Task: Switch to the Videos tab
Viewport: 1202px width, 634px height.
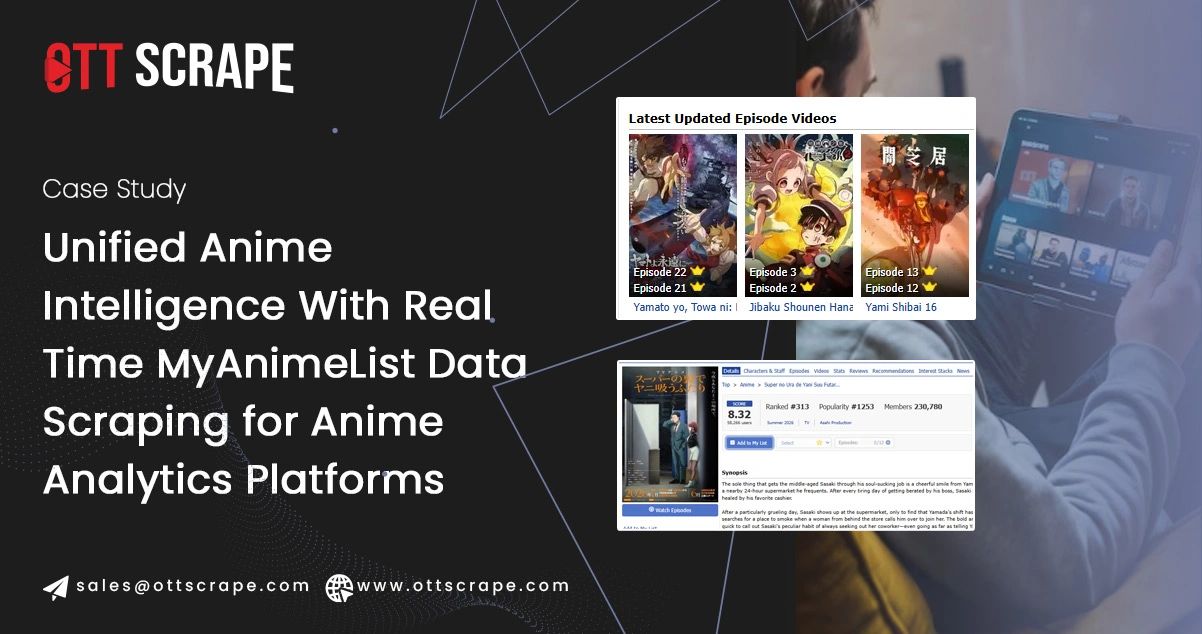Action: tap(821, 371)
